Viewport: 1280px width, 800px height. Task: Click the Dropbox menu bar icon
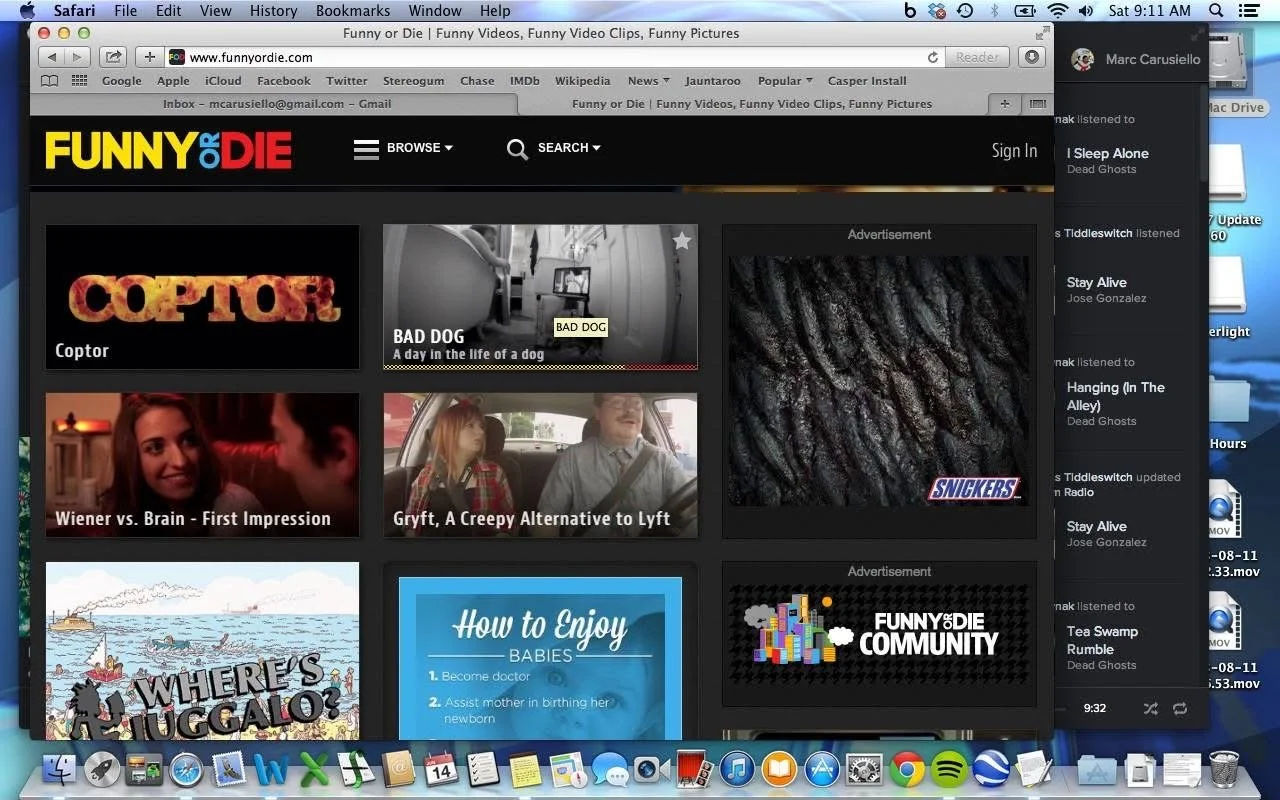[937, 10]
